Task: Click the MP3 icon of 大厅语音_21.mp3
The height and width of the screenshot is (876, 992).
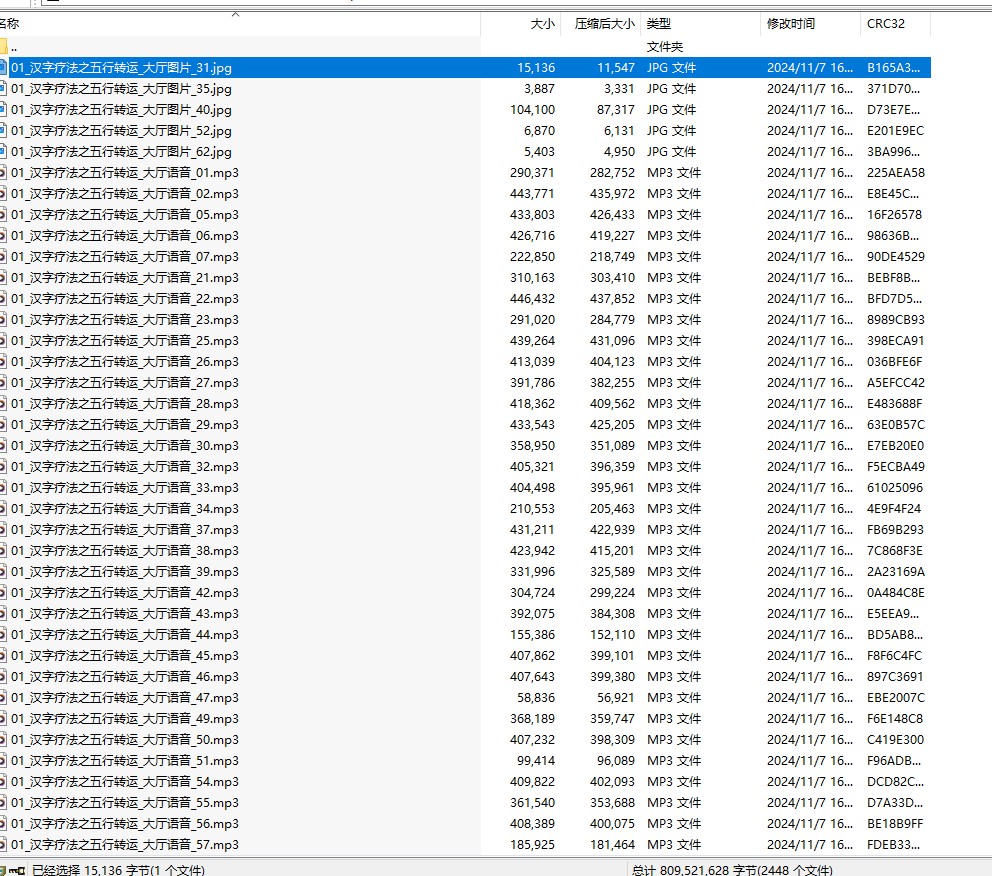Action: (x=3, y=278)
